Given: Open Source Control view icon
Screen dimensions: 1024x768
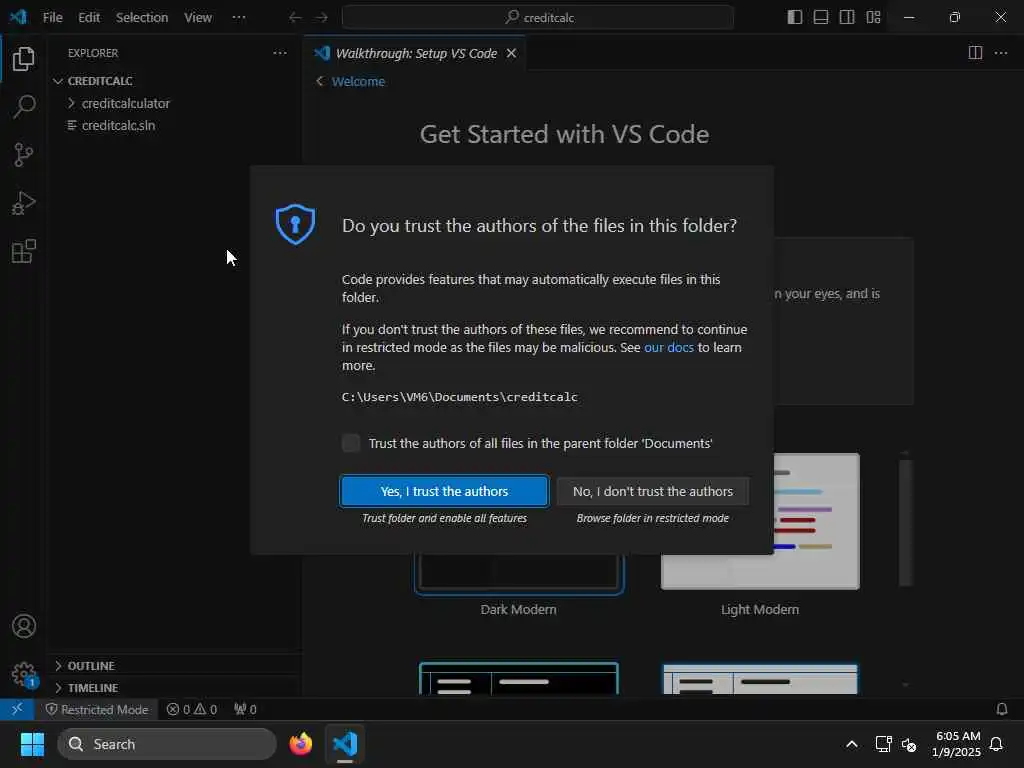Looking at the screenshot, I should (x=24, y=155).
